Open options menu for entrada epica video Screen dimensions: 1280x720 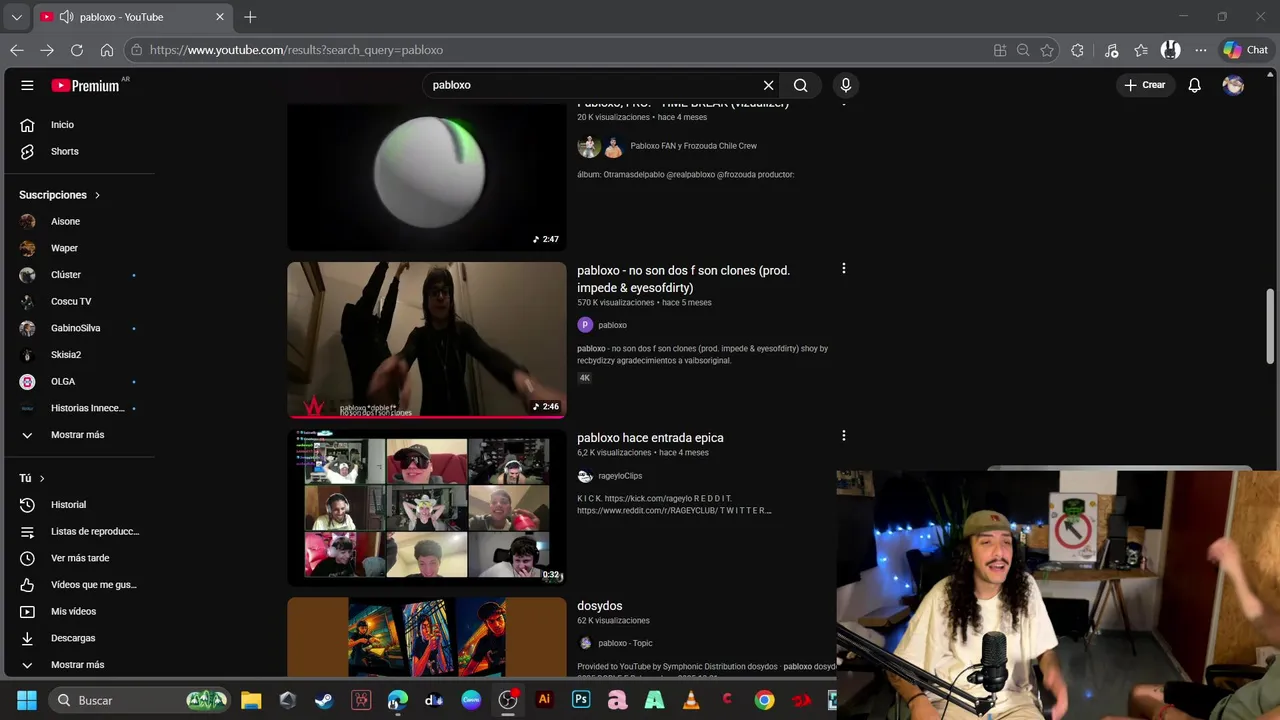(843, 435)
